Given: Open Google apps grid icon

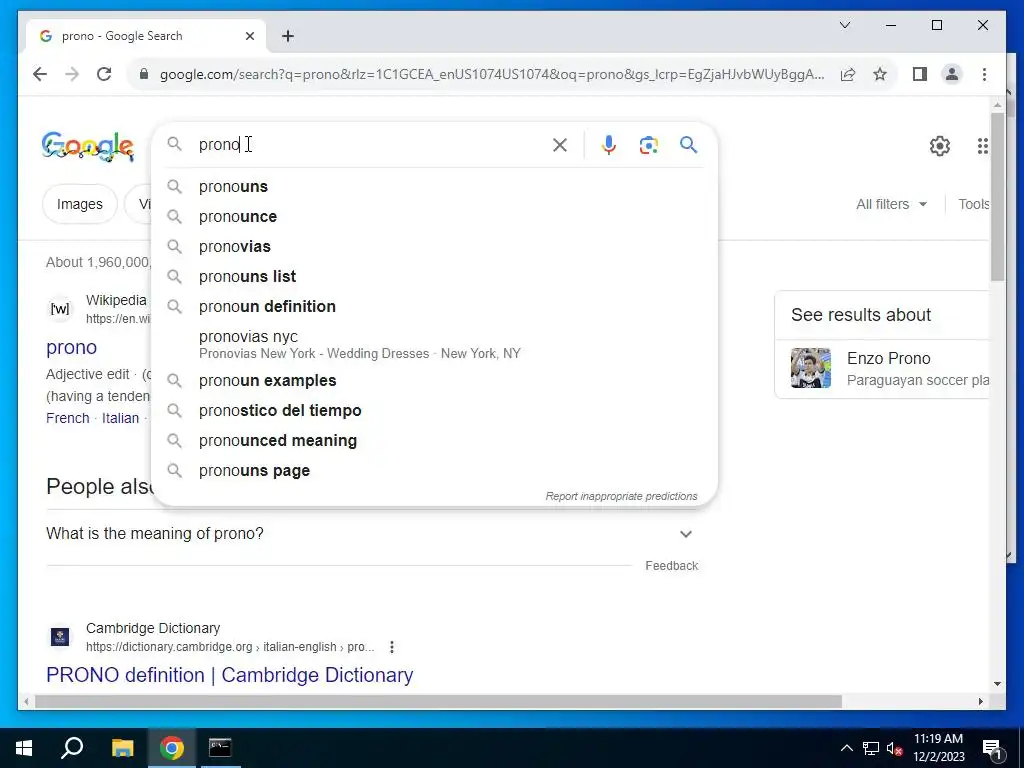Looking at the screenshot, I should pyautogui.click(x=982, y=146).
